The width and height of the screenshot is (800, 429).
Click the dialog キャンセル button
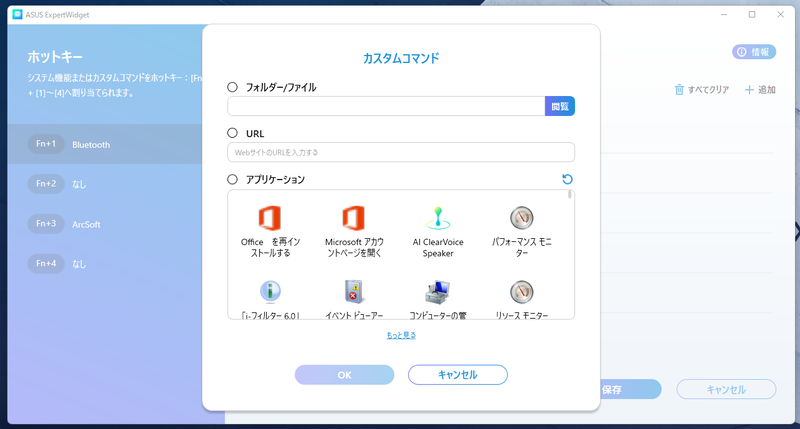[x=458, y=375]
